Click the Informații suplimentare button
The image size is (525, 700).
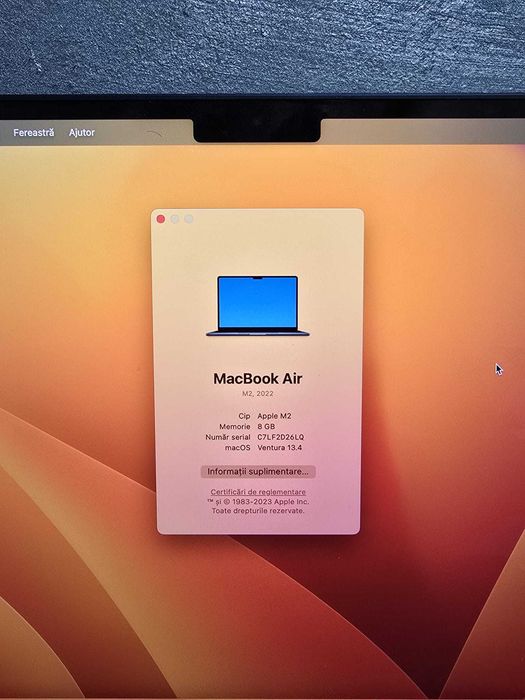(258, 471)
